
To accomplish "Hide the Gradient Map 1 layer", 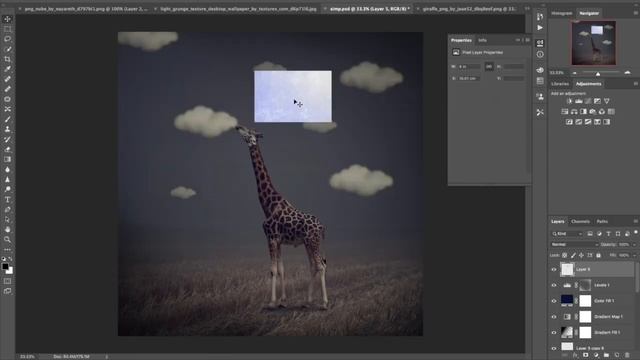I will [x=554, y=317].
